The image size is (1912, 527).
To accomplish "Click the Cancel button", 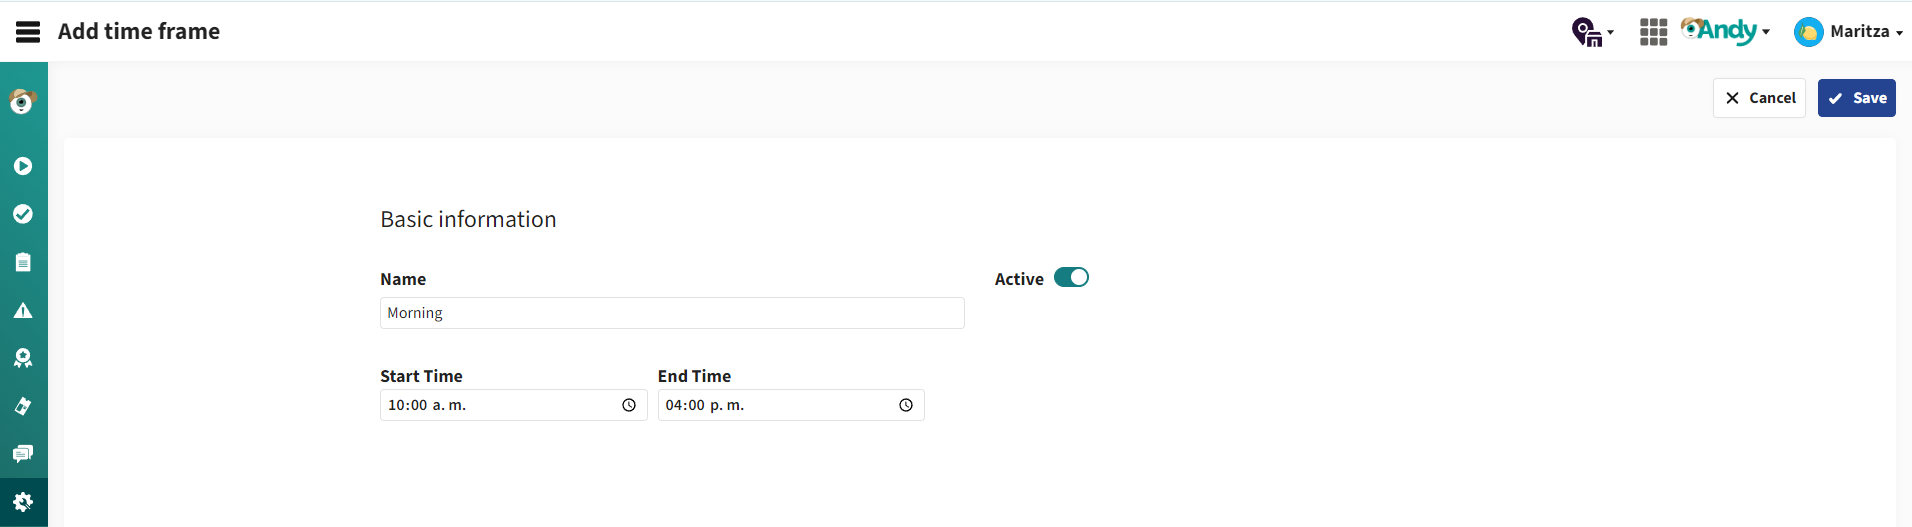I will (1759, 98).
